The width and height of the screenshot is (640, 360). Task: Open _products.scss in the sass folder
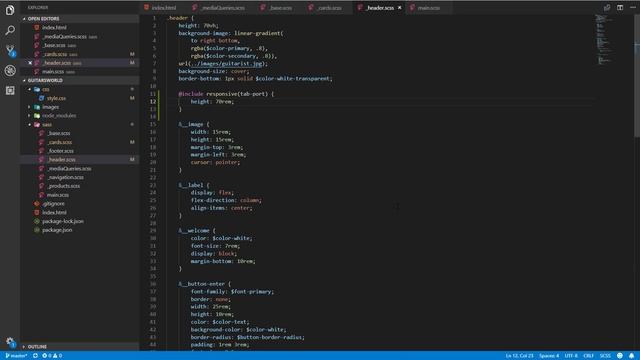[x=63, y=186]
